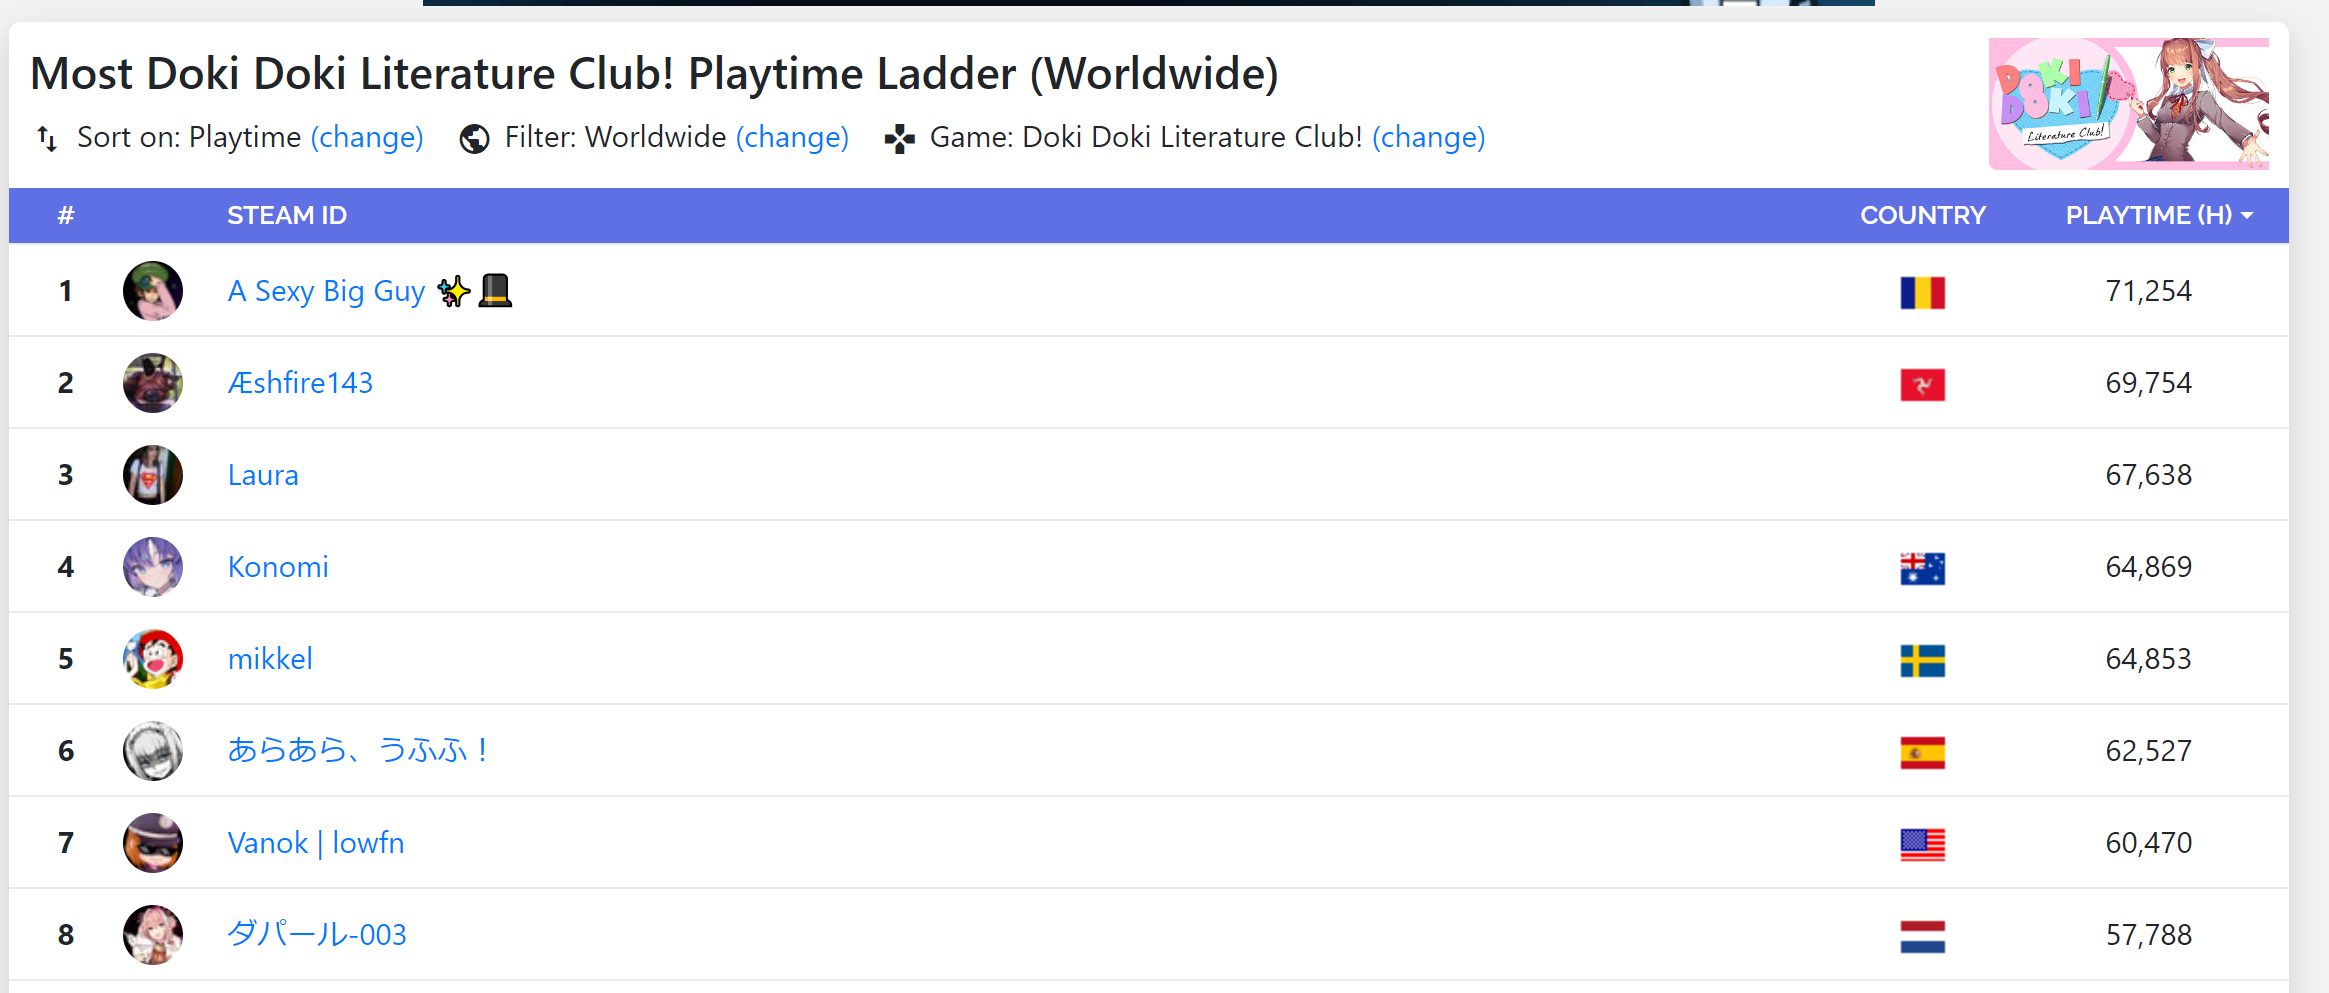Click the STEAM ID column header

[287, 215]
